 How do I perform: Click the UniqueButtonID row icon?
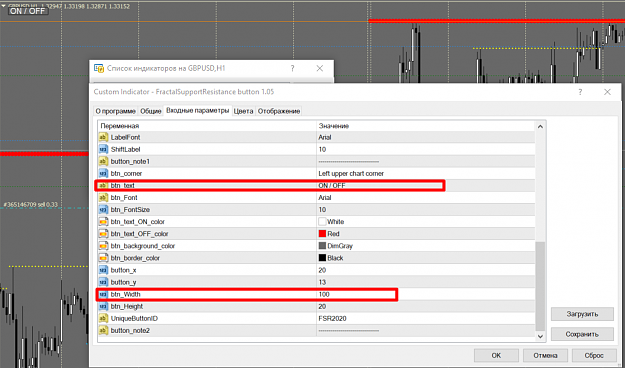pyautogui.click(x=103, y=318)
